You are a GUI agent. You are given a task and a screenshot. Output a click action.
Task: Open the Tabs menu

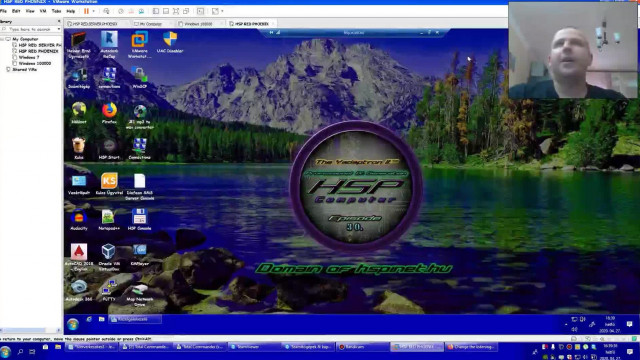(x=56, y=11)
